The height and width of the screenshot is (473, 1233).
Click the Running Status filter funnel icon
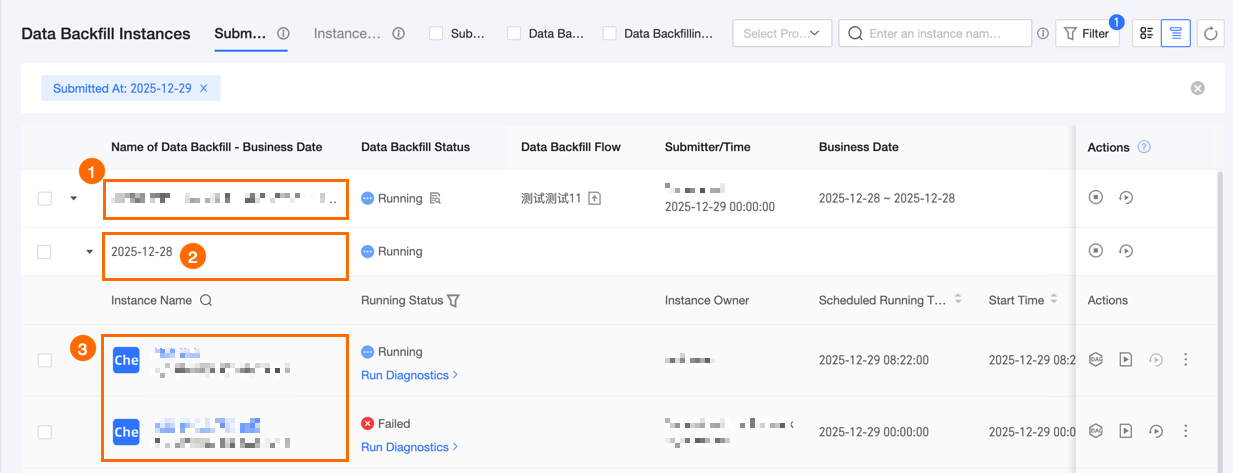[453, 300]
